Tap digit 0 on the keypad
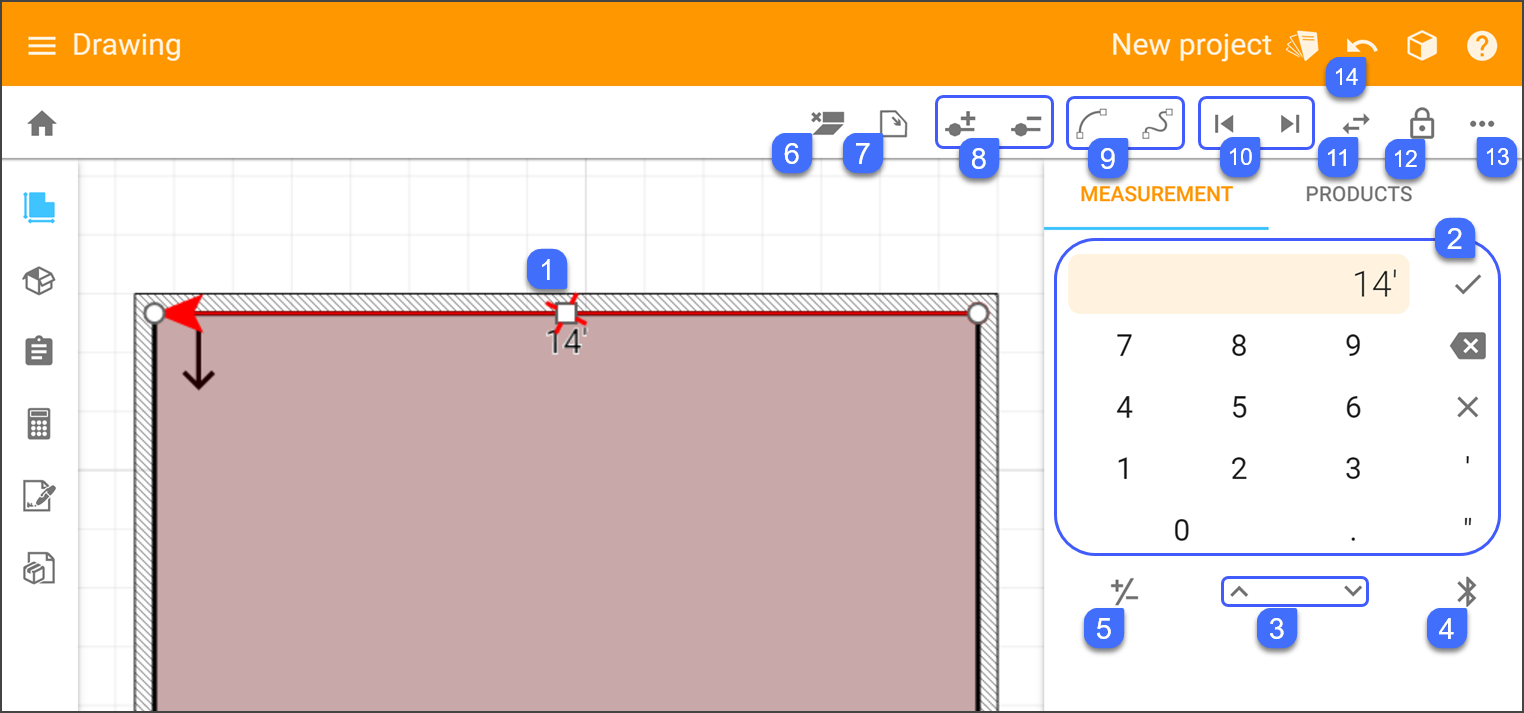The width and height of the screenshot is (1524, 713). 1181,530
